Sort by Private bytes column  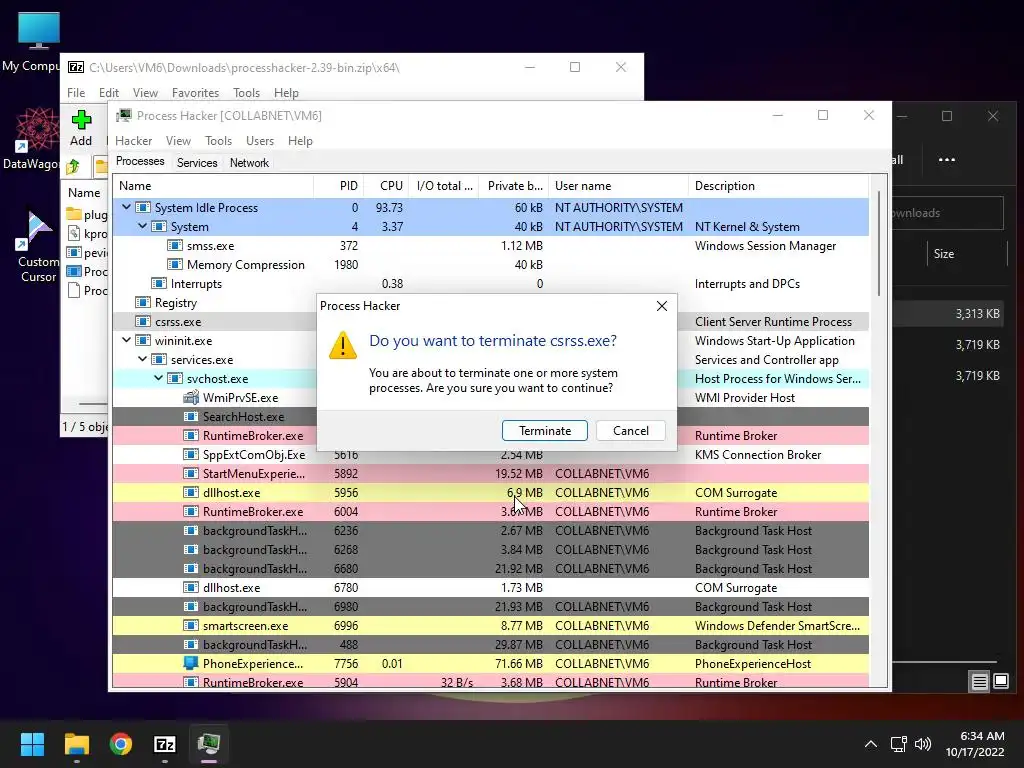tap(514, 186)
